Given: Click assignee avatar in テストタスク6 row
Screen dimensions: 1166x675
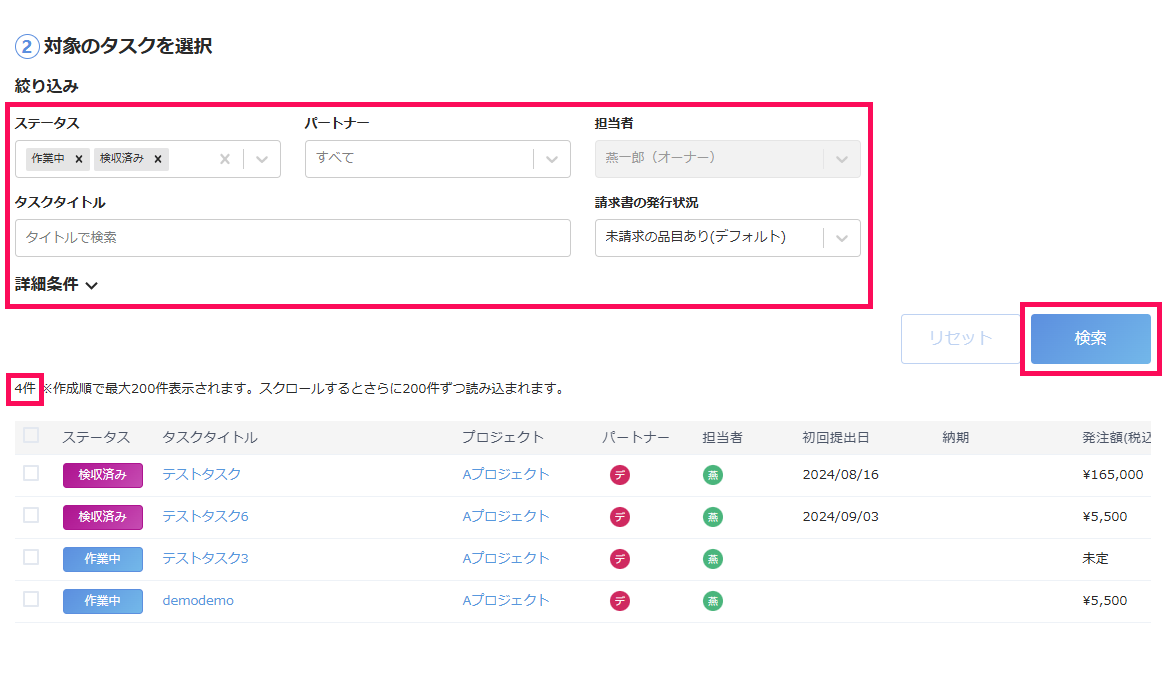Looking at the screenshot, I should tap(713, 517).
